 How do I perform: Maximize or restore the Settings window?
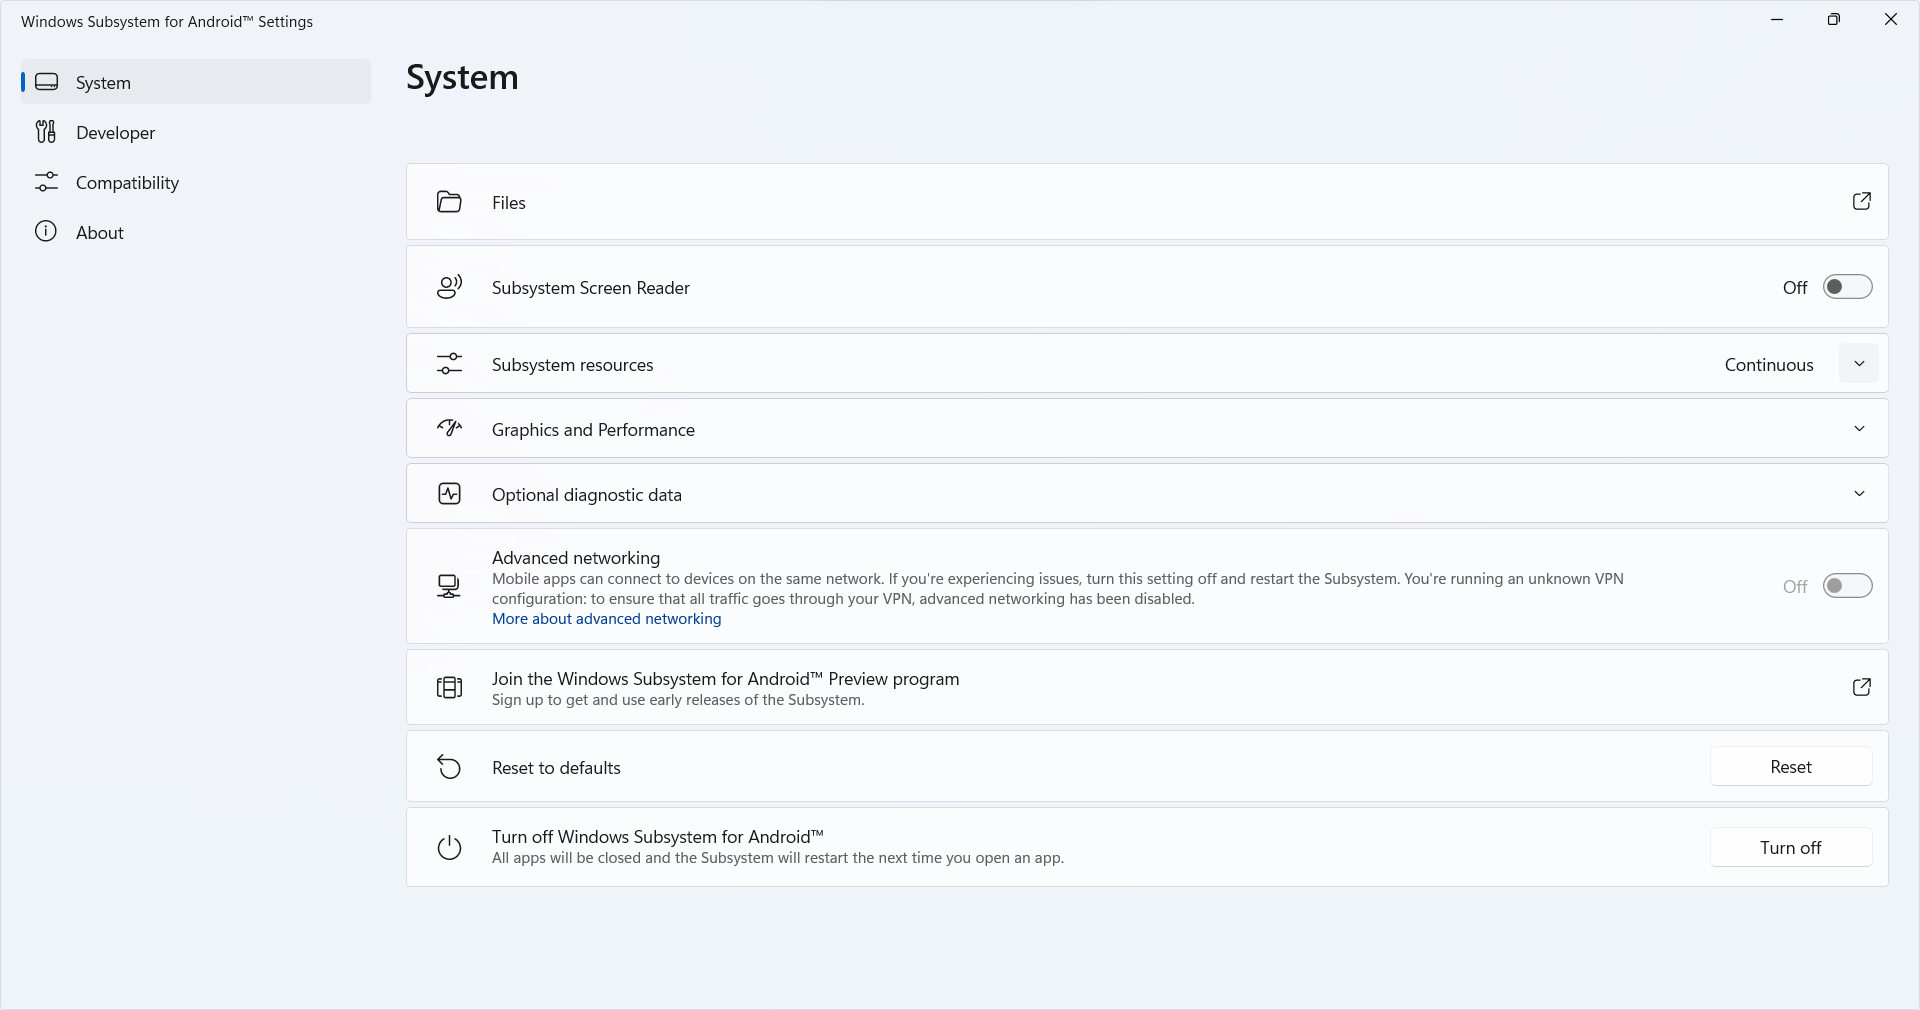pos(1833,20)
